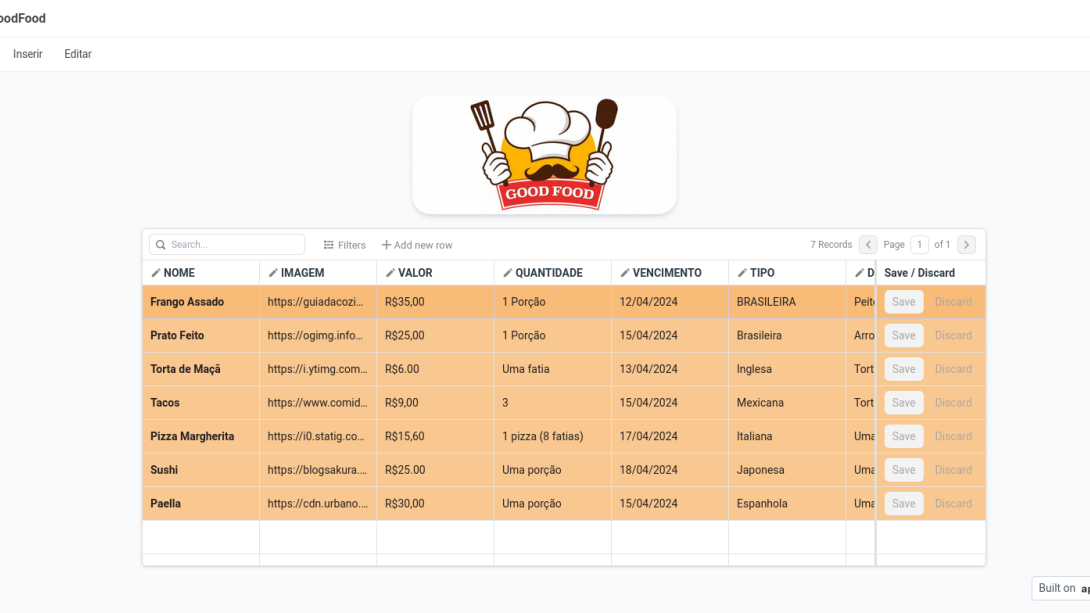Select the Sushi name cell
The height and width of the screenshot is (613, 1090).
pyautogui.click(x=201, y=470)
